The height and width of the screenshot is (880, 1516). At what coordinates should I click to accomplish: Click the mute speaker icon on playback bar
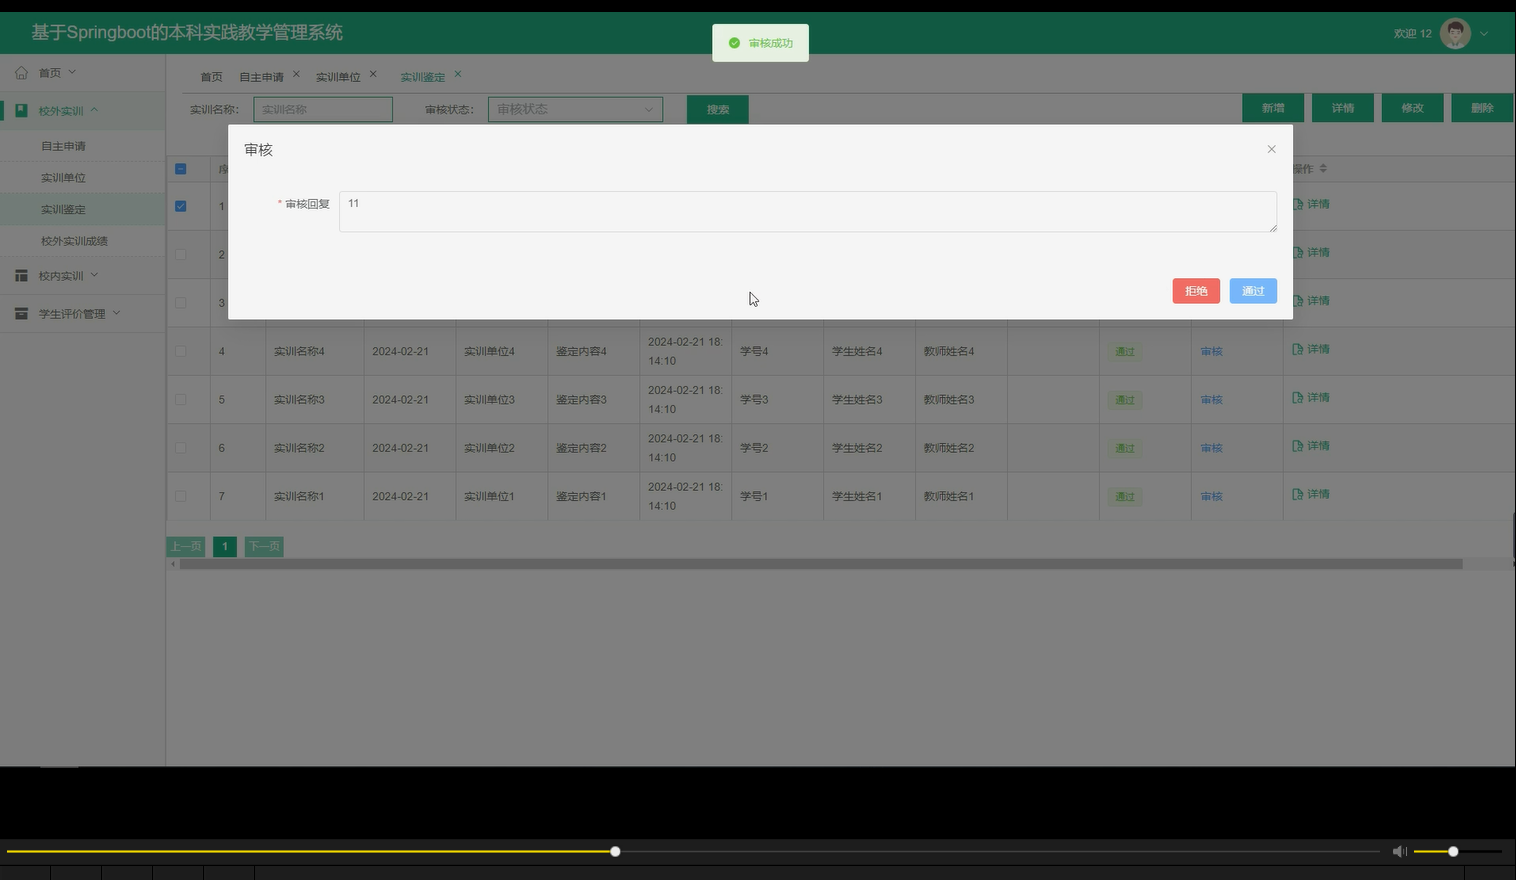1399,851
